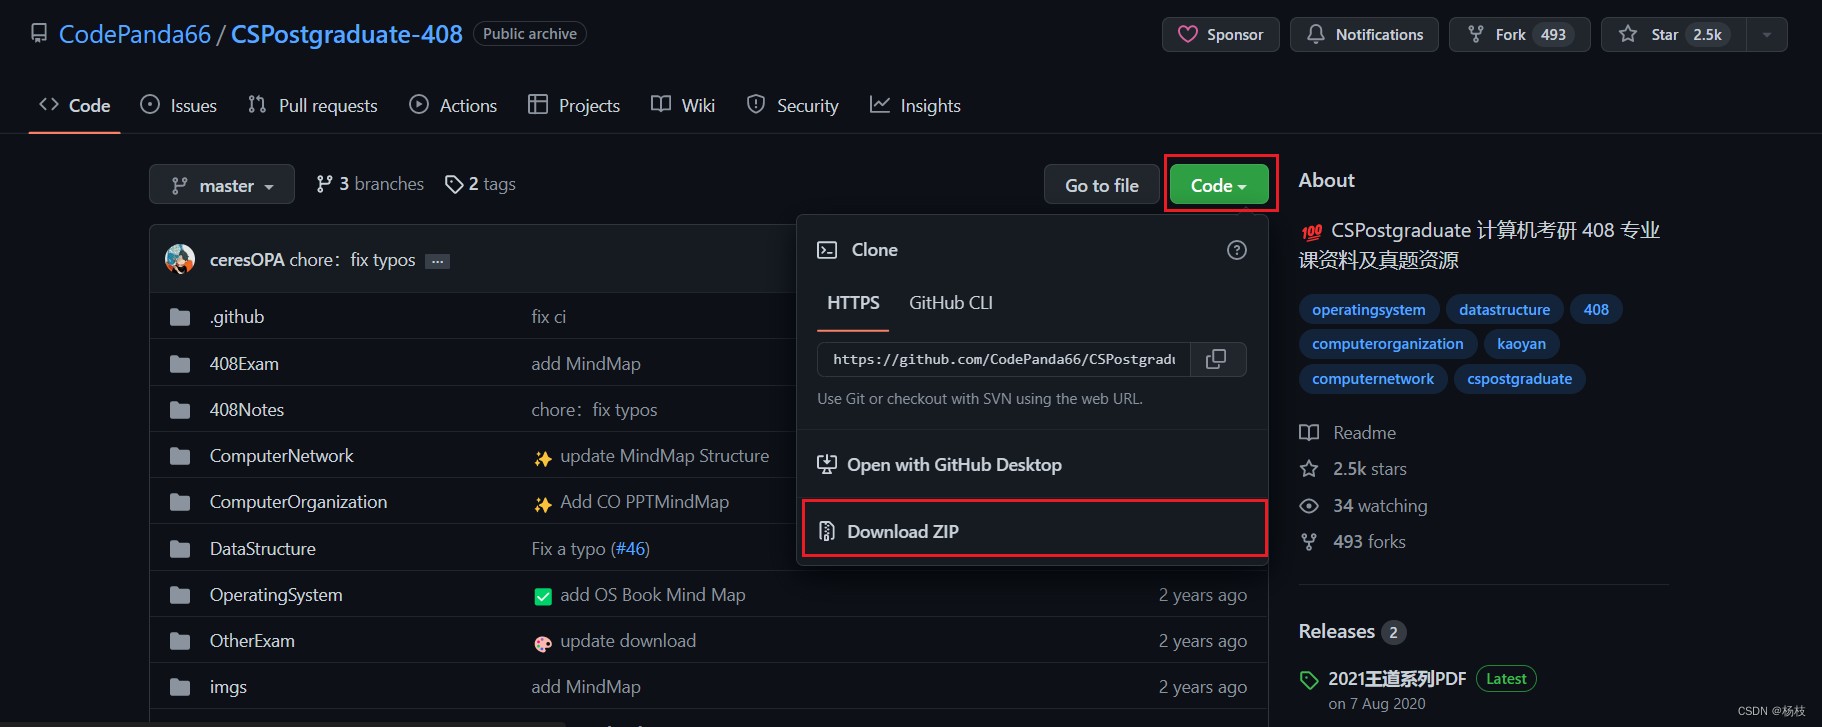Copy the clone URL with the clipboard icon
The height and width of the screenshot is (727, 1822).
tap(1217, 359)
